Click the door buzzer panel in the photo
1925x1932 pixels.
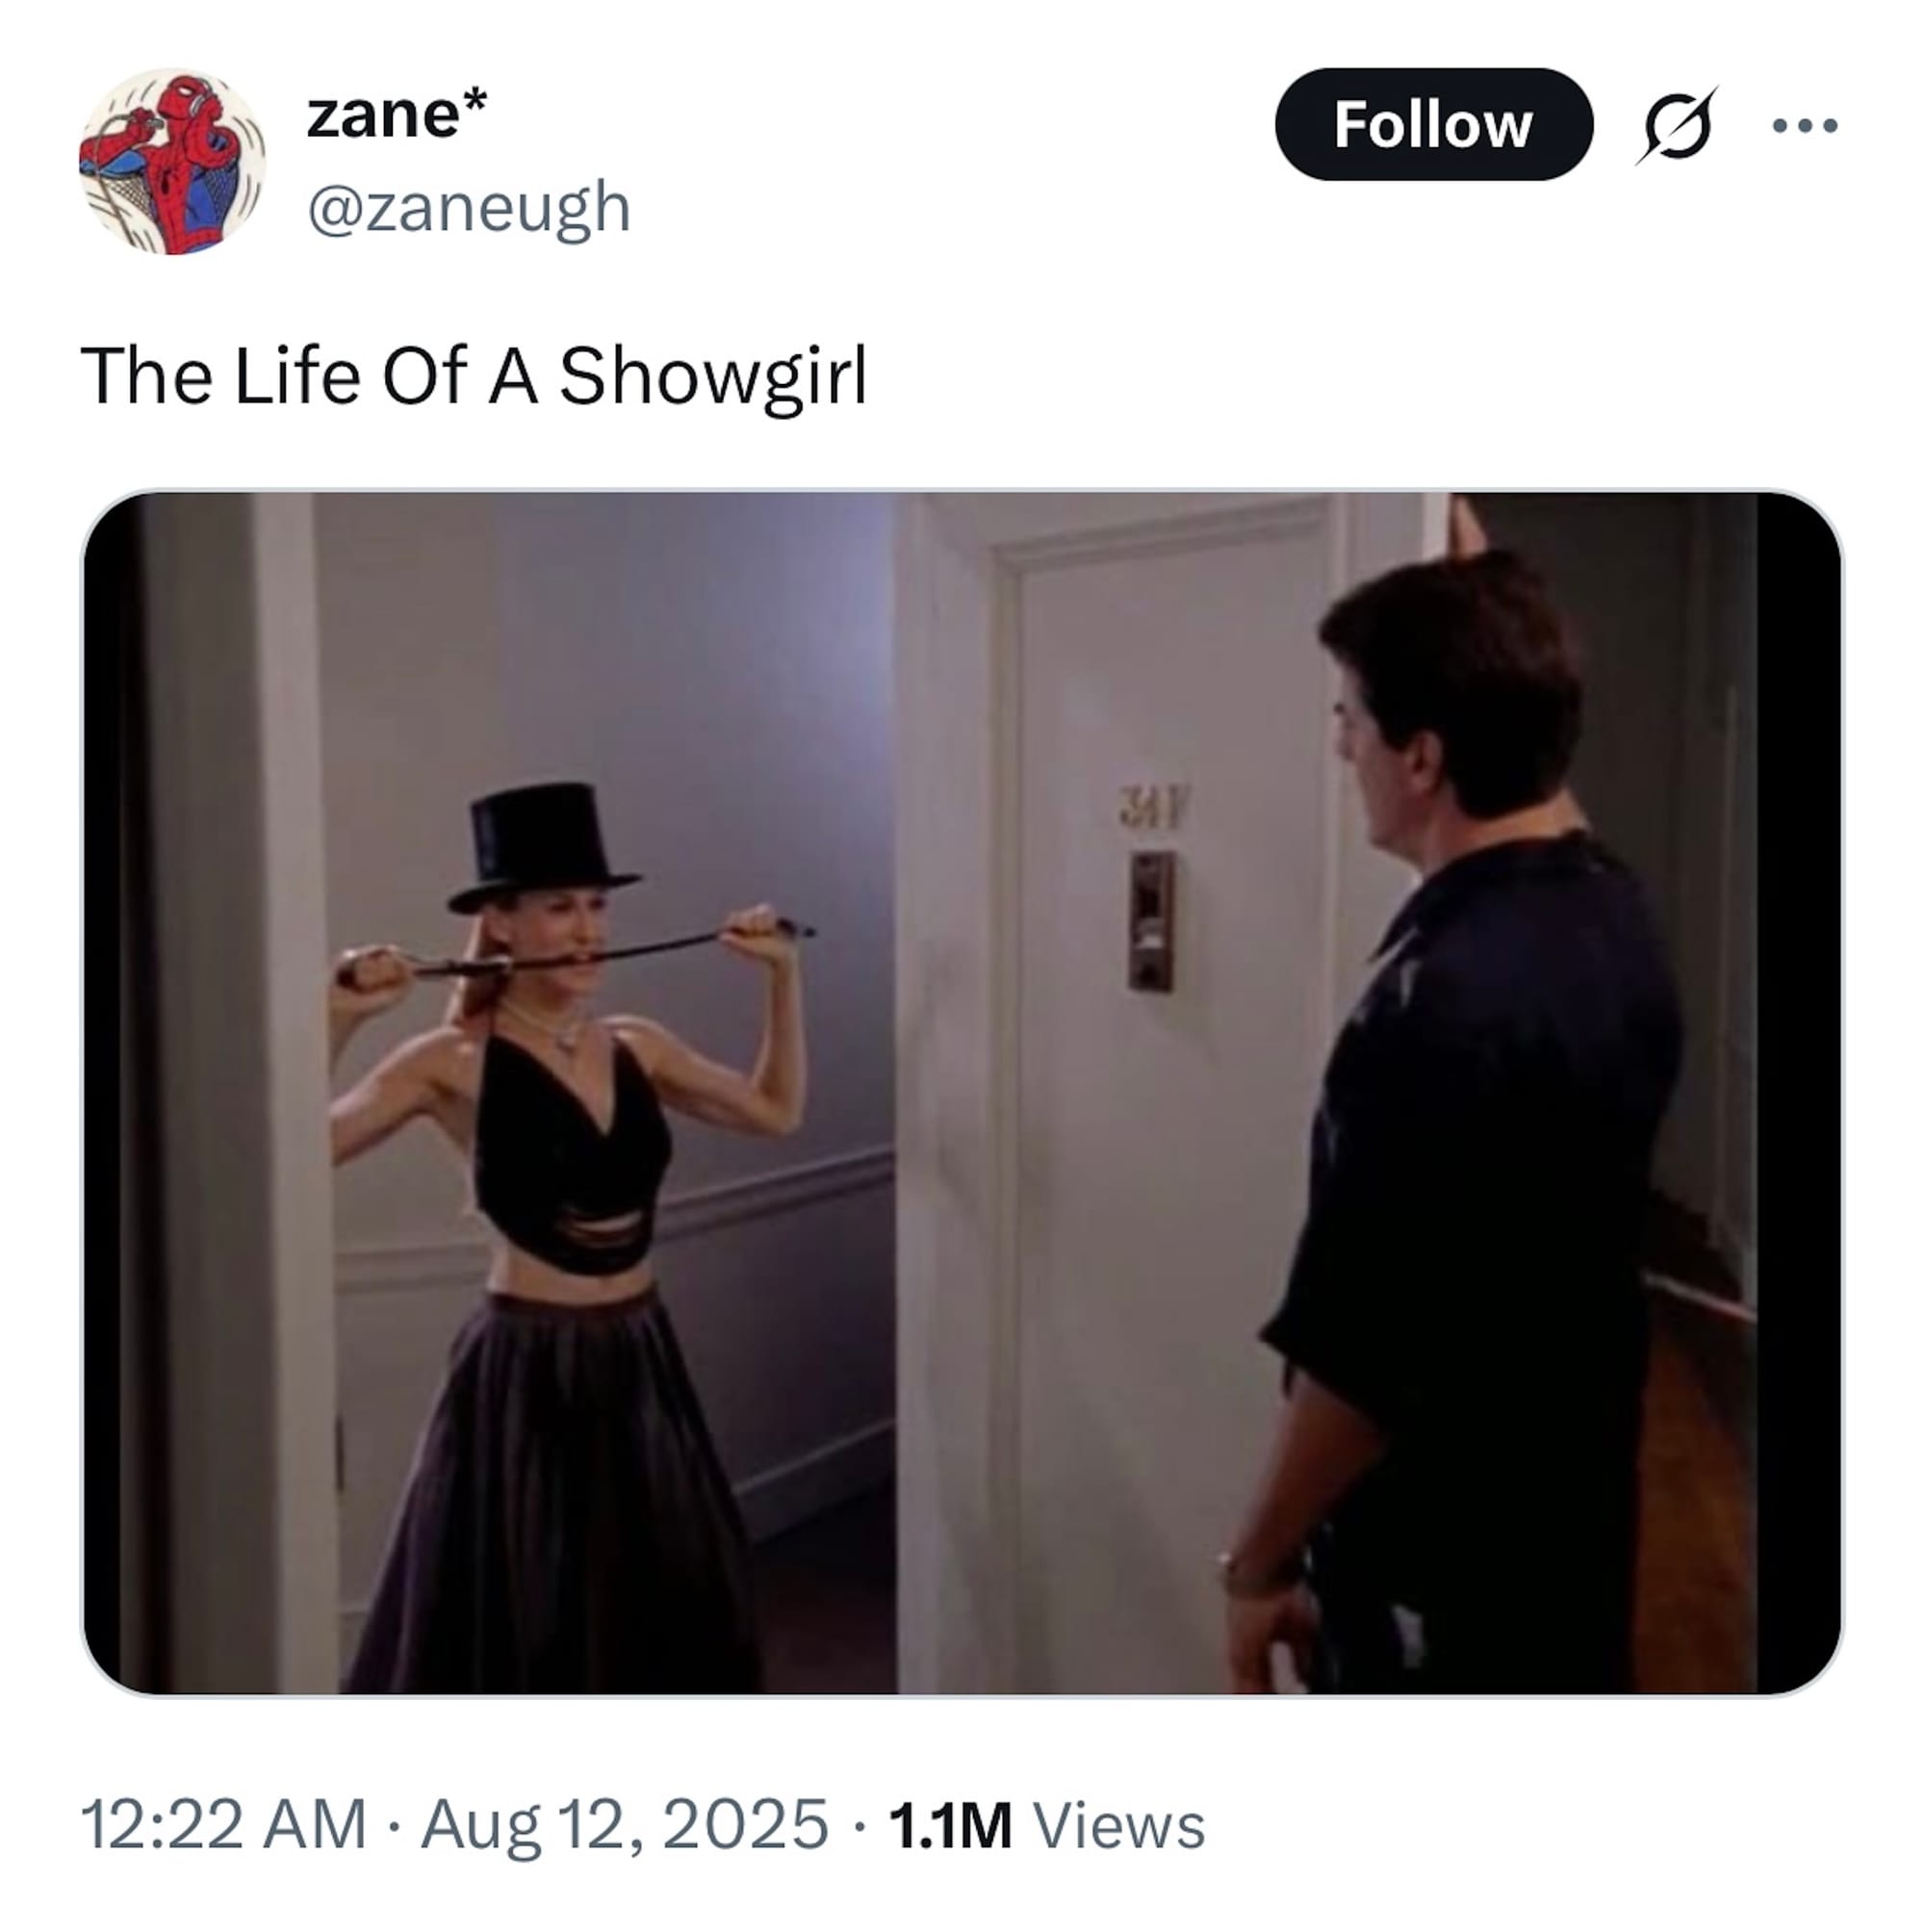tap(1152, 921)
